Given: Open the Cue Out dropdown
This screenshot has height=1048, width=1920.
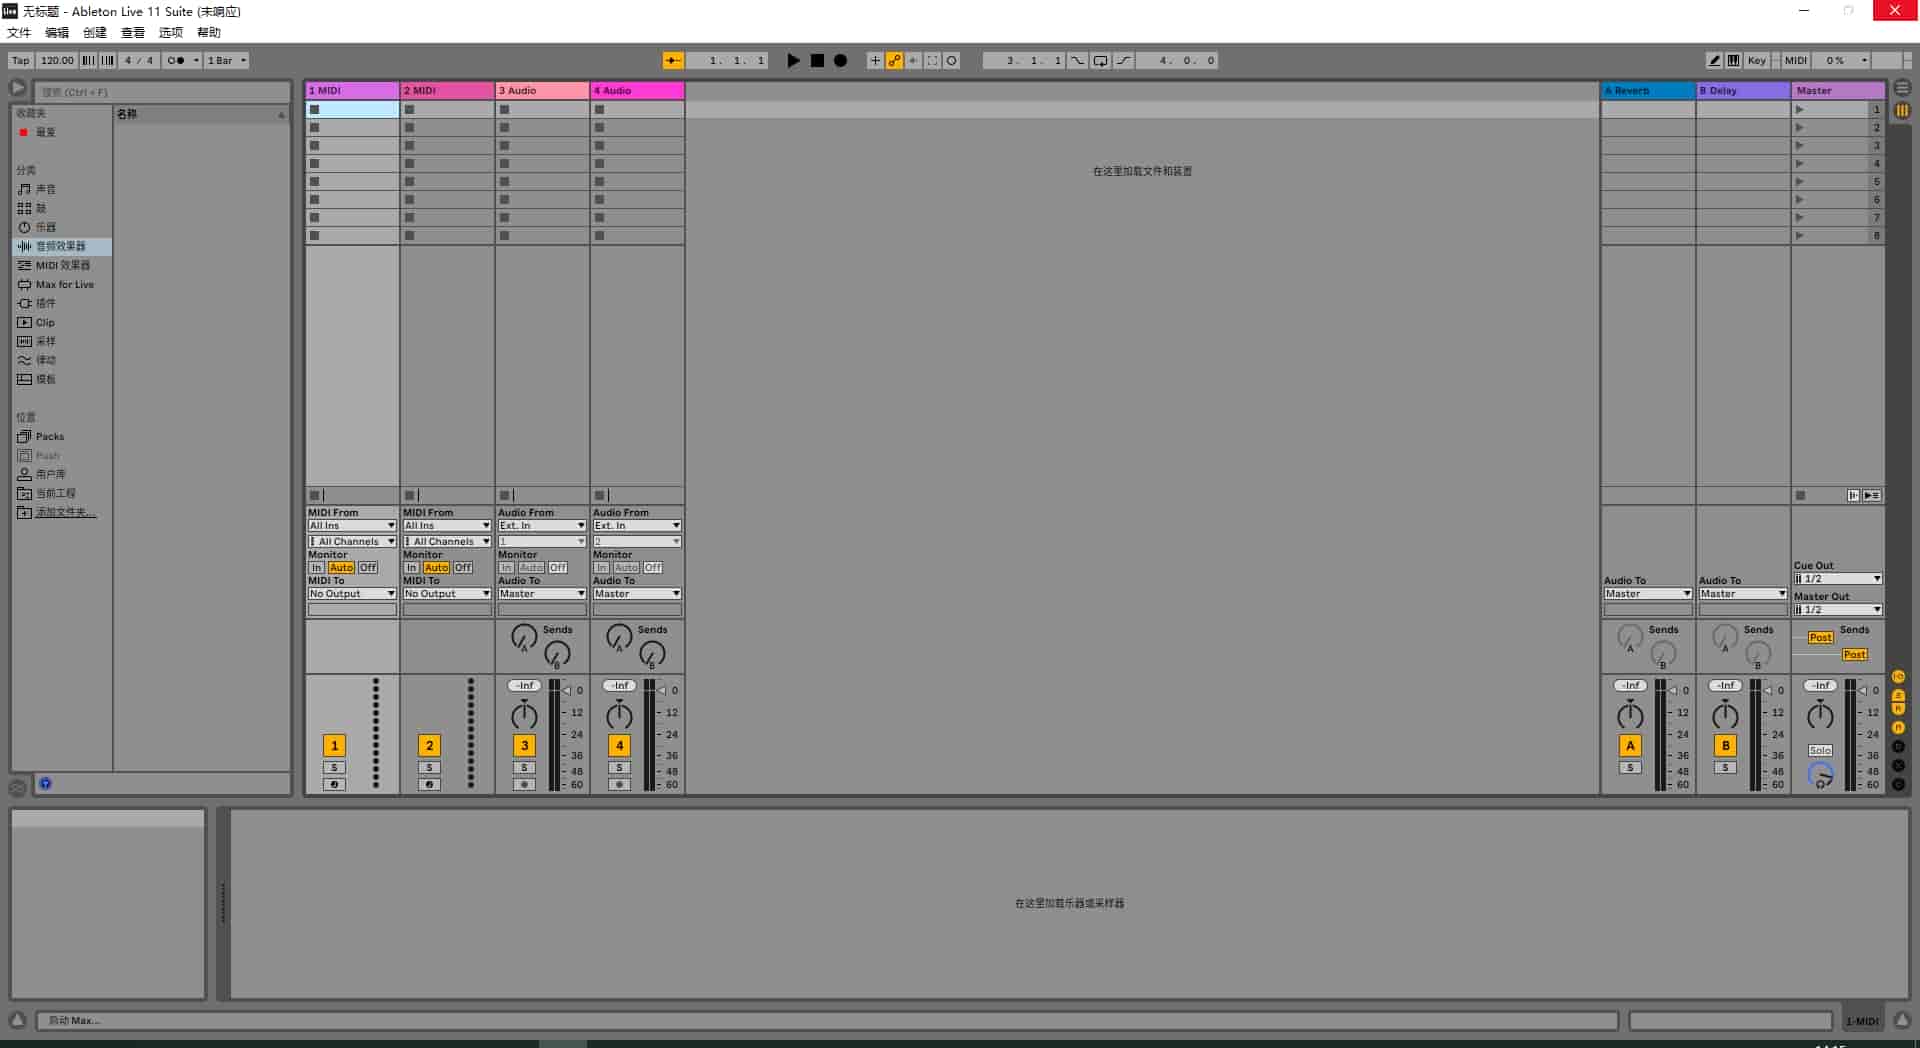Looking at the screenshot, I should (x=1838, y=579).
